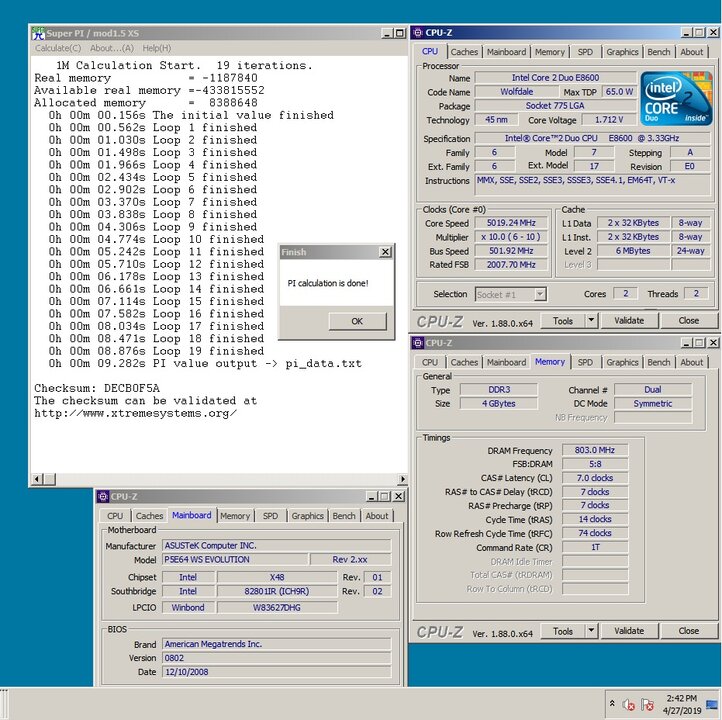Screen dimensions: 722x720
Task: Switch to Caches tab in top CPU-Z window
Action: pyautogui.click(x=464, y=52)
